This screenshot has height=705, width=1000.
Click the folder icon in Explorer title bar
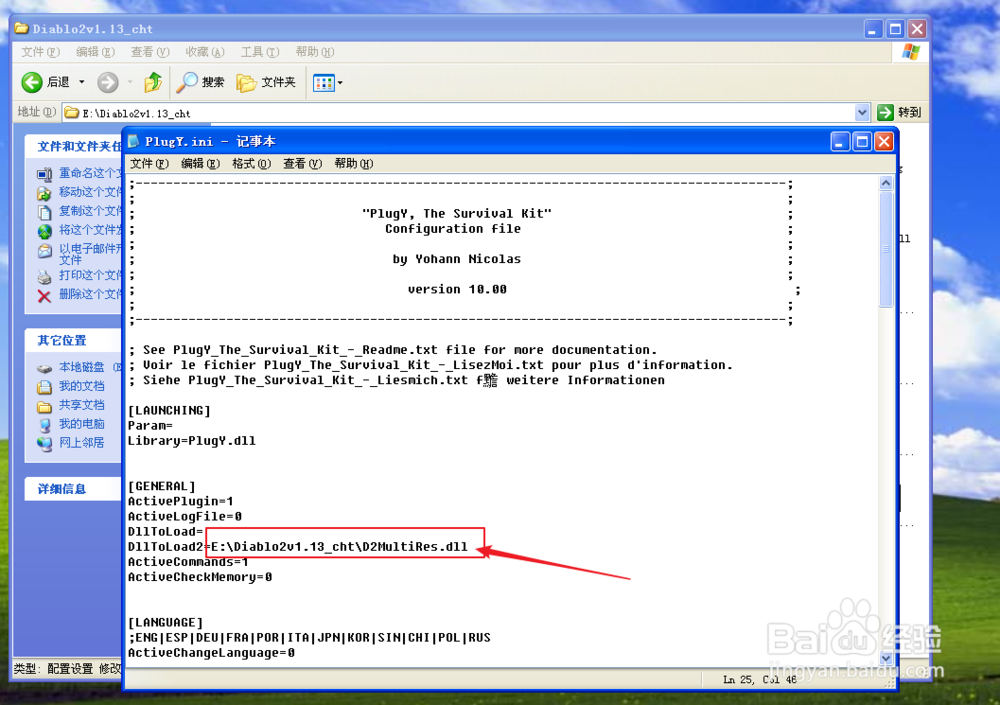pyautogui.click(x=22, y=28)
